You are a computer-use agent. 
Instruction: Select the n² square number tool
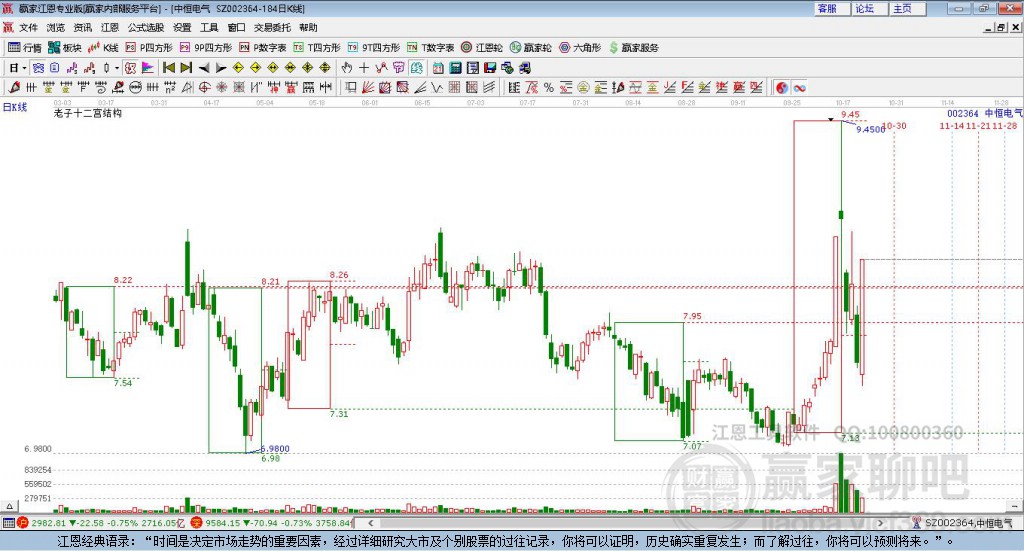click(x=170, y=87)
